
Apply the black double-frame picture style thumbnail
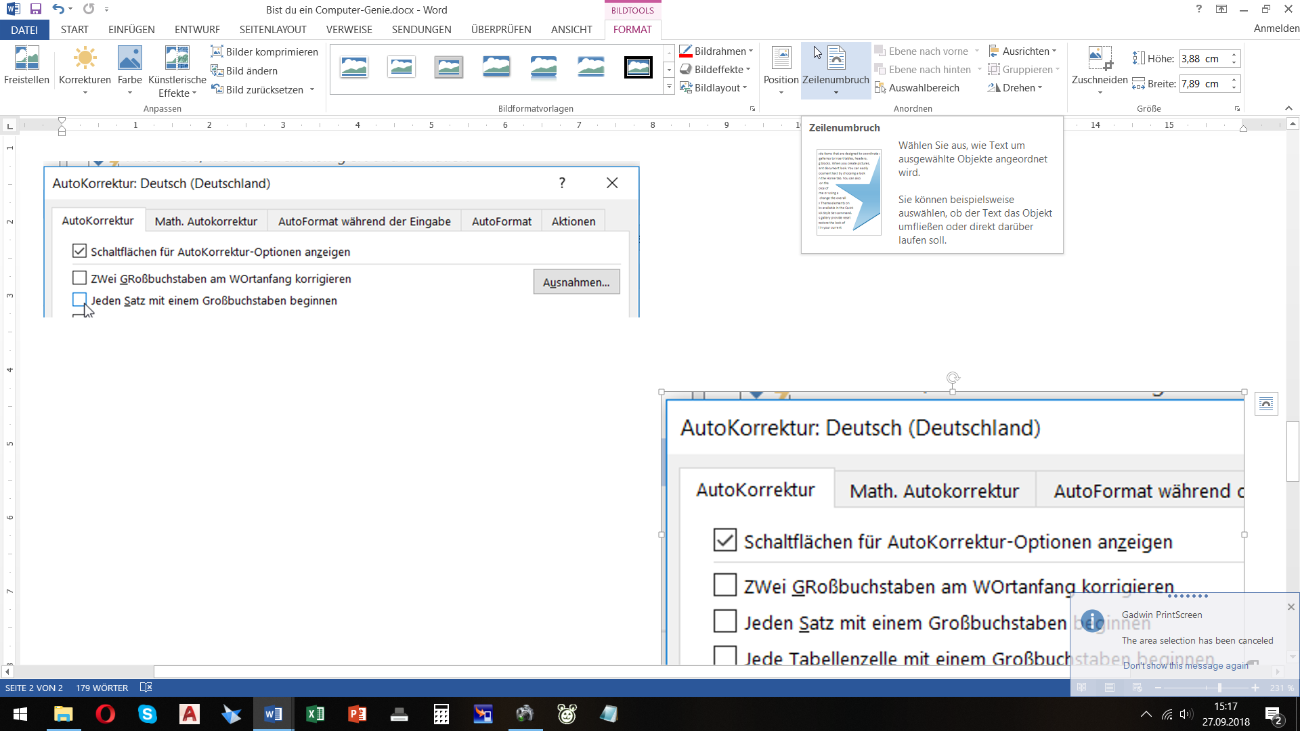(638, 68)
